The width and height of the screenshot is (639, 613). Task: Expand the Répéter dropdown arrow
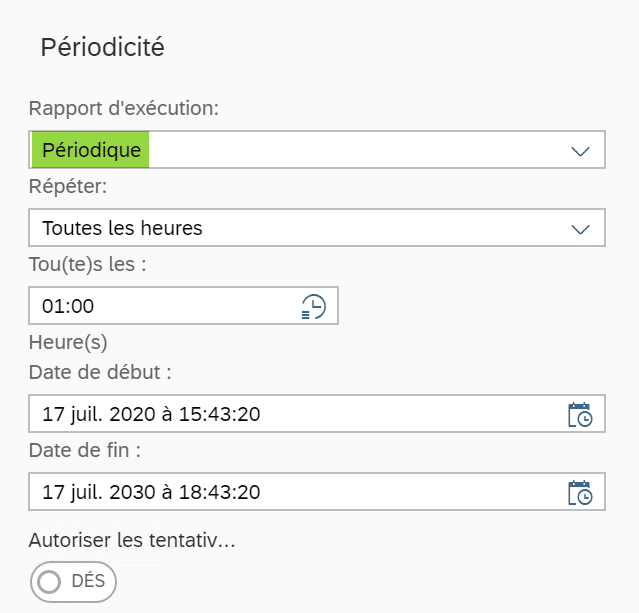(580, 229)
